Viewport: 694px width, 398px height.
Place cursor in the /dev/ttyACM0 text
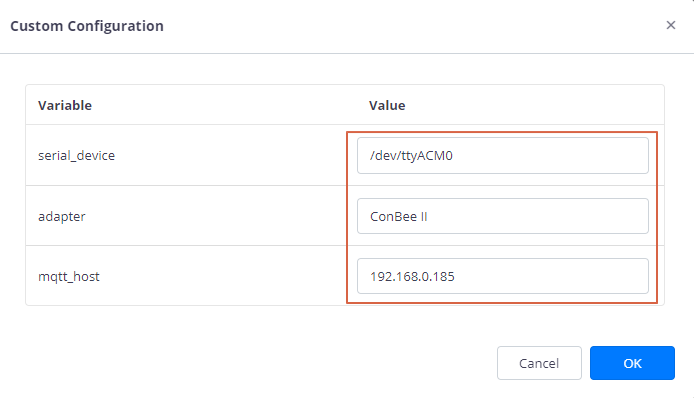(411, 155)
